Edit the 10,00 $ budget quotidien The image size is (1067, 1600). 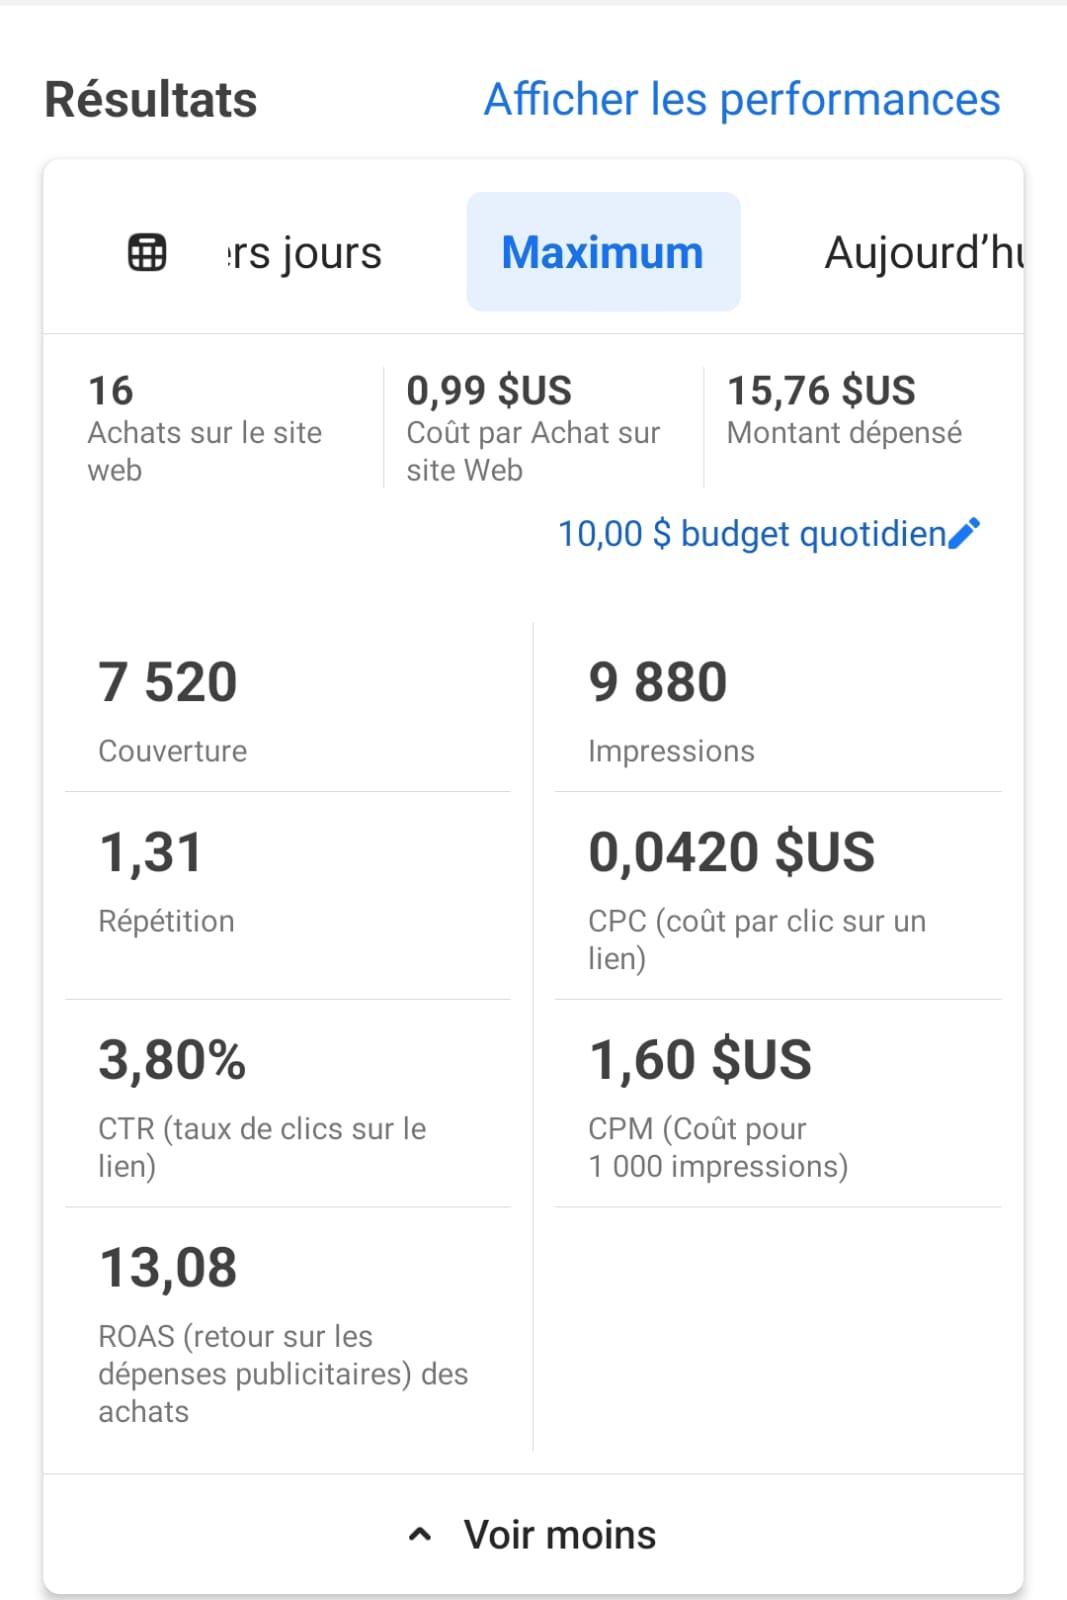point(751,534)
